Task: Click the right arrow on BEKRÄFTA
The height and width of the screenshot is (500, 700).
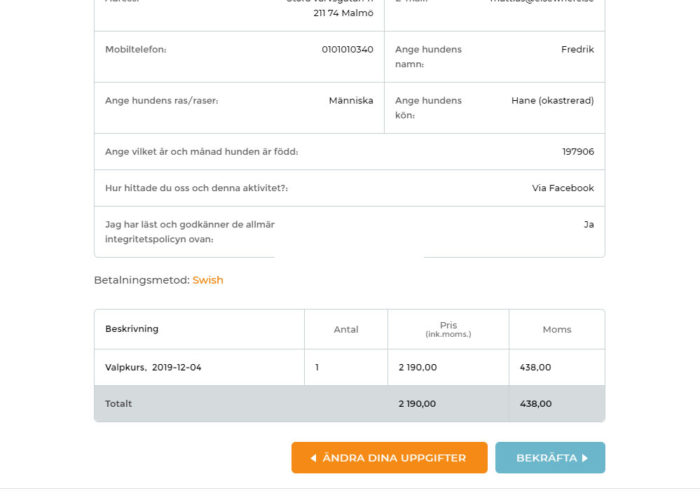Action: (x=584, y=458)
